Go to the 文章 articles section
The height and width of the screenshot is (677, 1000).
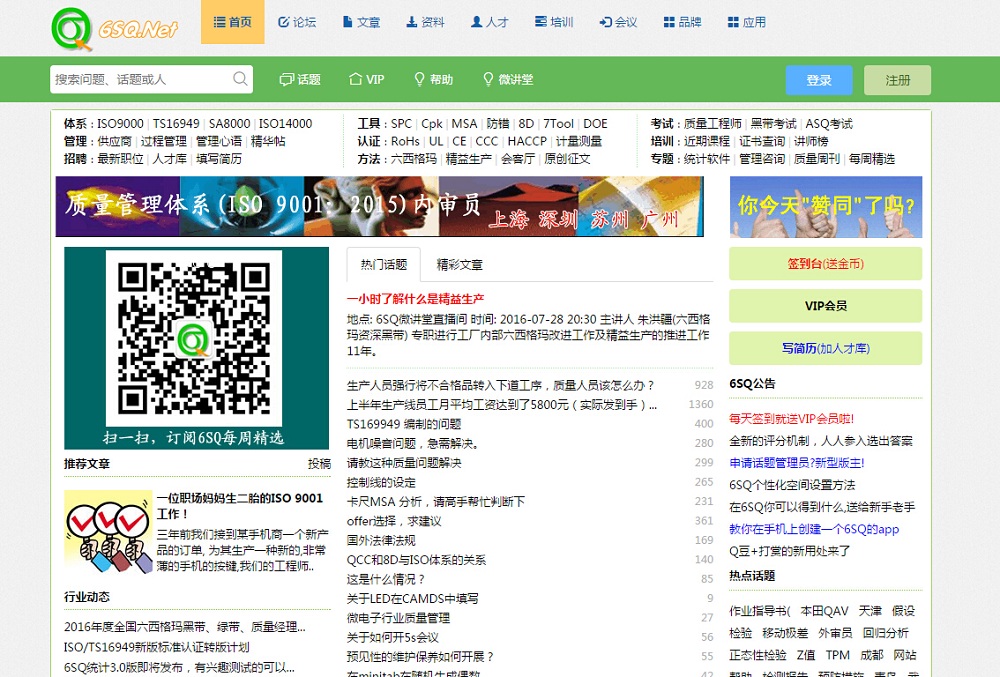pos(361,22)
